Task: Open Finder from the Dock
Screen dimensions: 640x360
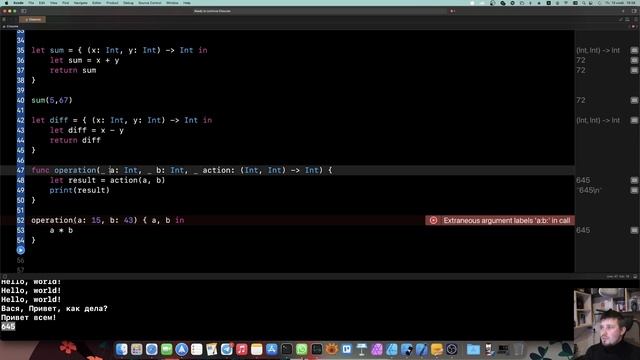Action: 121,349
